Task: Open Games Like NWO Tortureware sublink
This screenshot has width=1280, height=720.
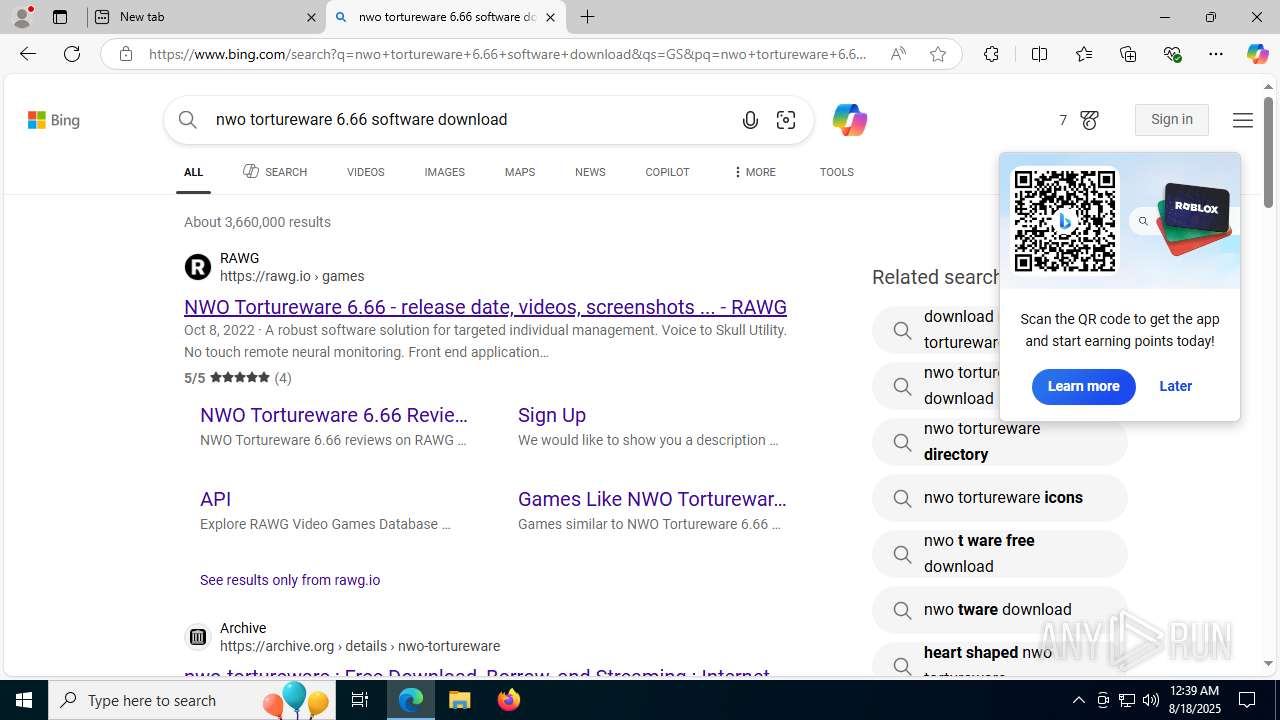Action: 652,499
